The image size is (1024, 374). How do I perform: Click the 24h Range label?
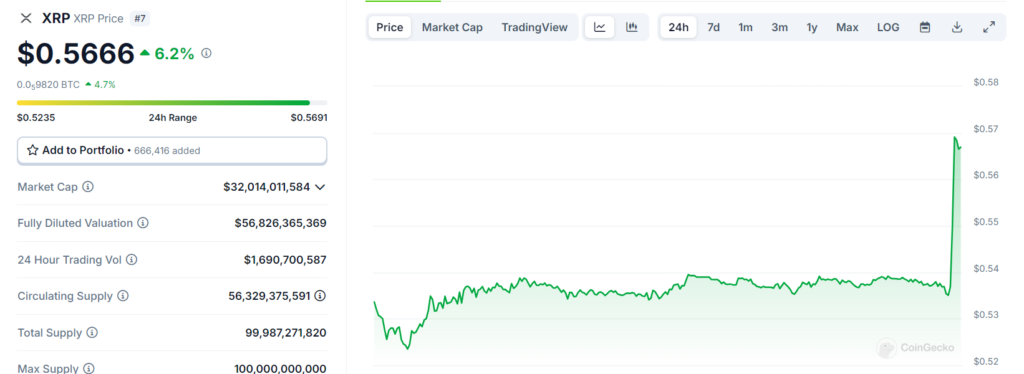click(x=172, y=117)
